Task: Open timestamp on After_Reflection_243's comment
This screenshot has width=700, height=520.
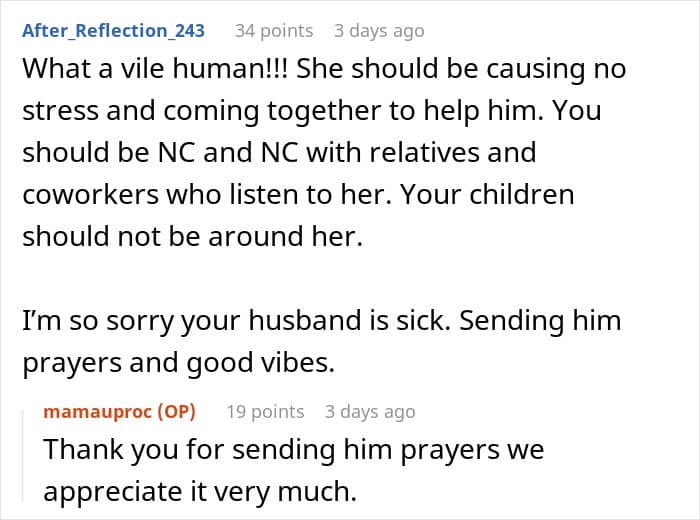Action: pos(379,31)
